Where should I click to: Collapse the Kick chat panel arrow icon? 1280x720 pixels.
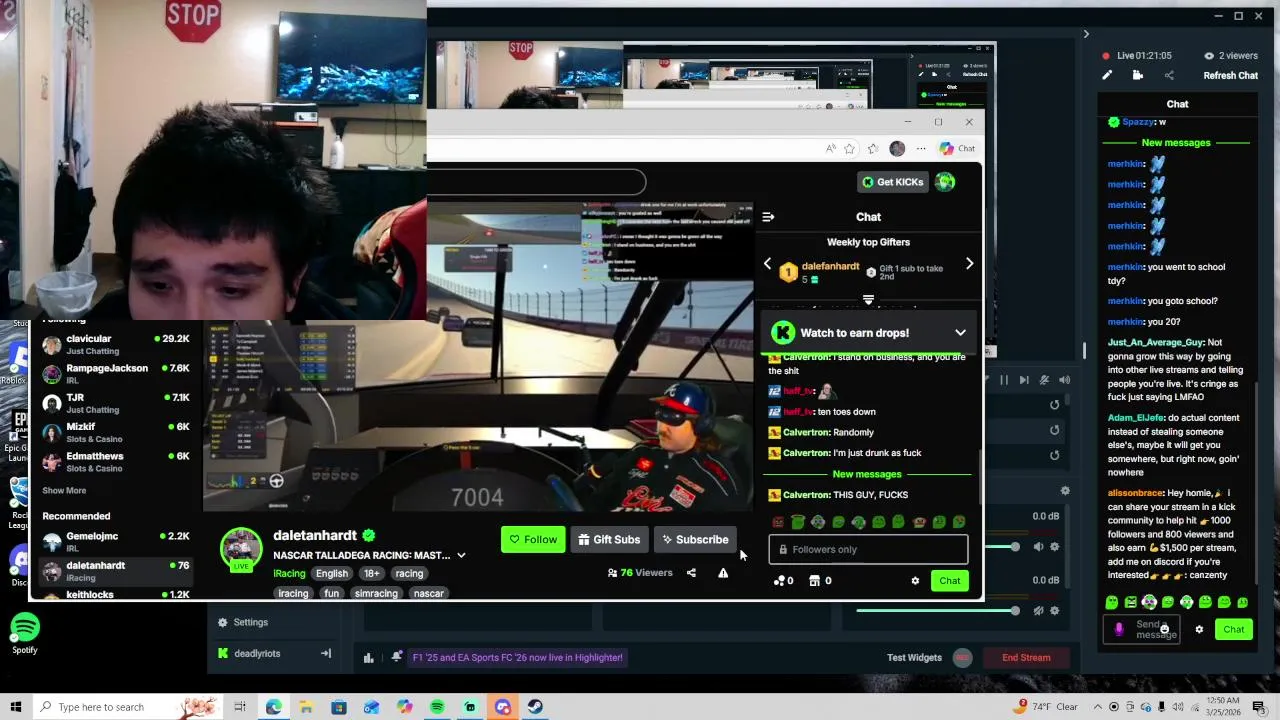(x=768, y=217)
